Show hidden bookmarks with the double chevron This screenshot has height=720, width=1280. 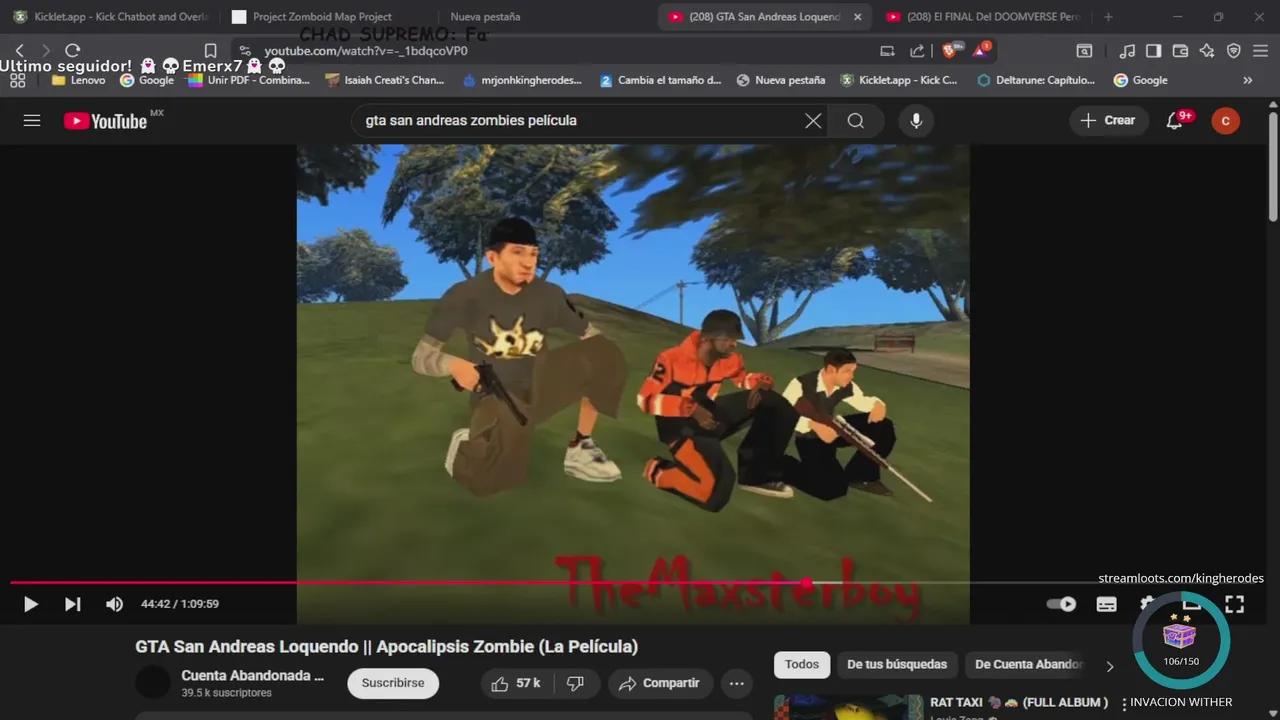click(1247, 80)
